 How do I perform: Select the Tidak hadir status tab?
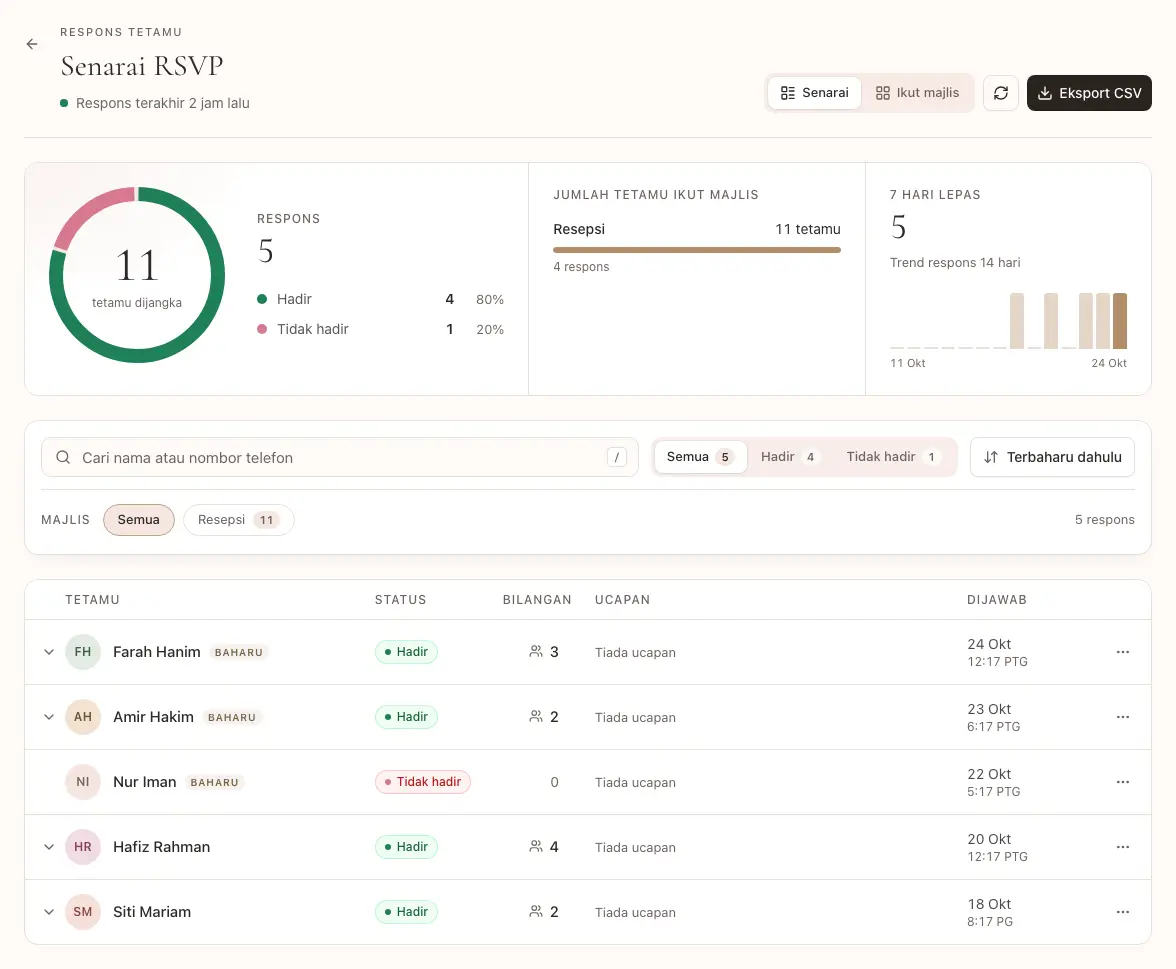pyautogui.click(x=893, y=457)
